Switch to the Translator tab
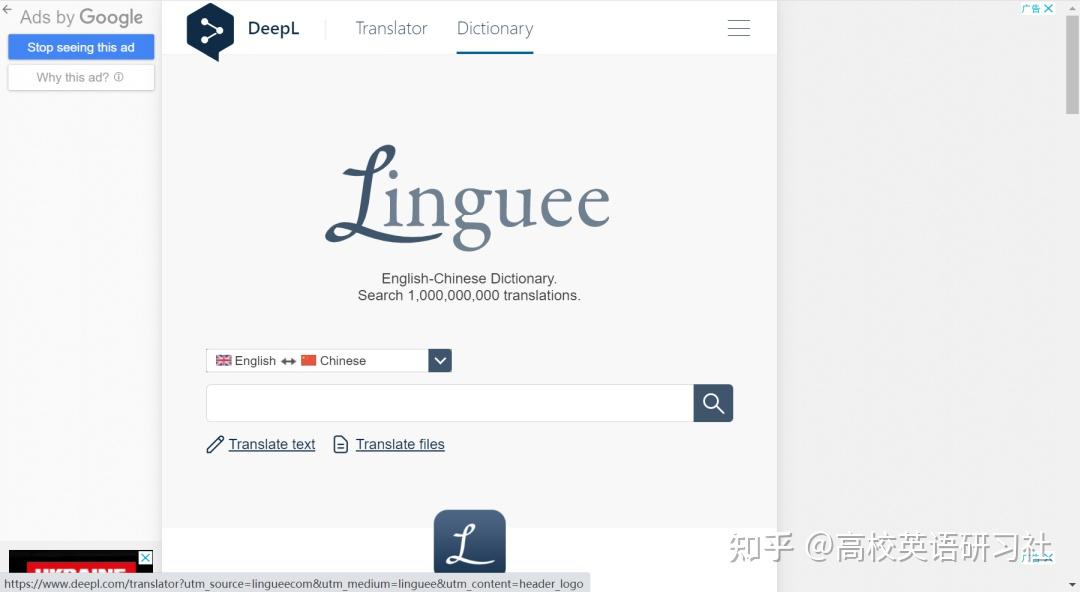The image size is (1080, 592). coord(391,28)
